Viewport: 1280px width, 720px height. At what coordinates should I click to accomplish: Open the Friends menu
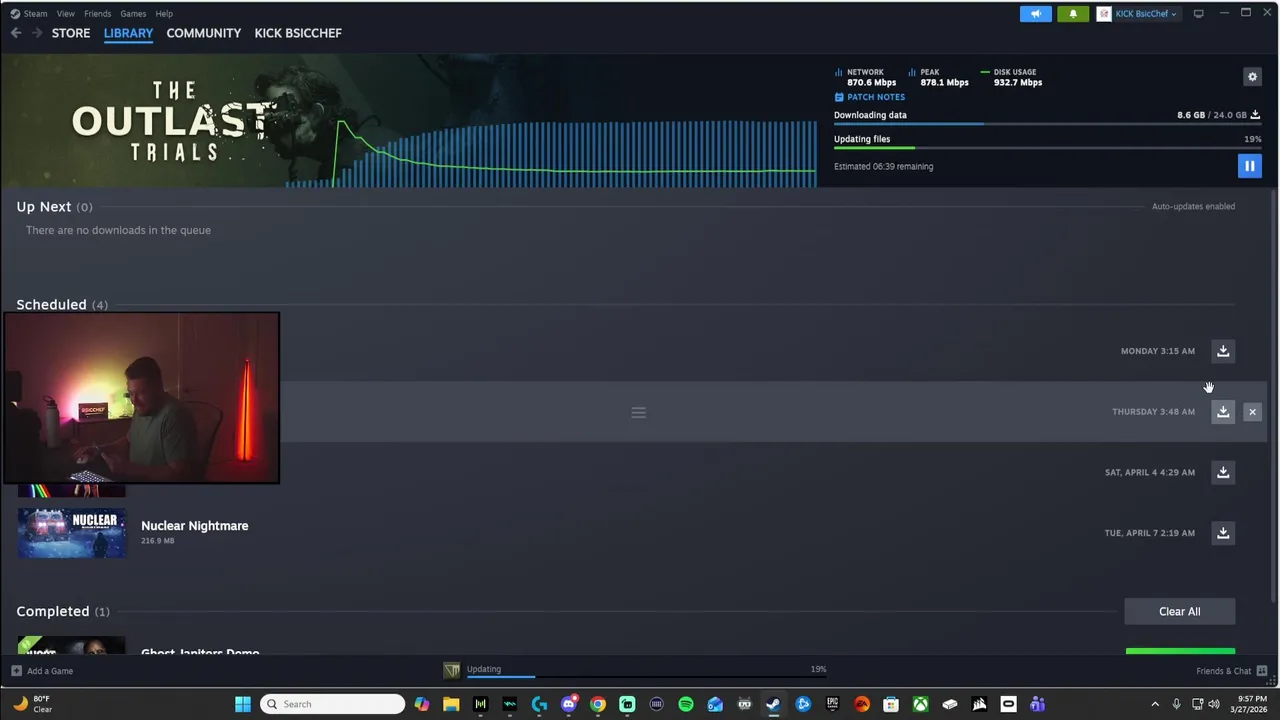97,14
